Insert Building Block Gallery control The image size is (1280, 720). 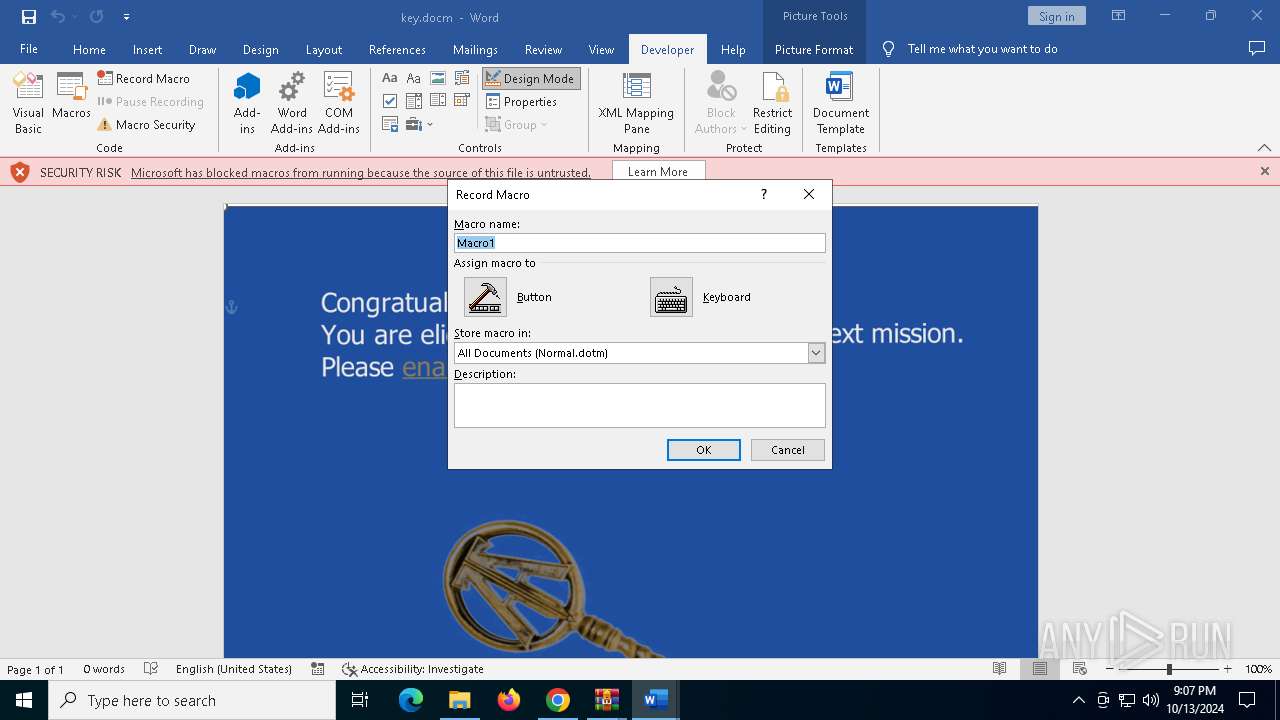tap(462, 78)
